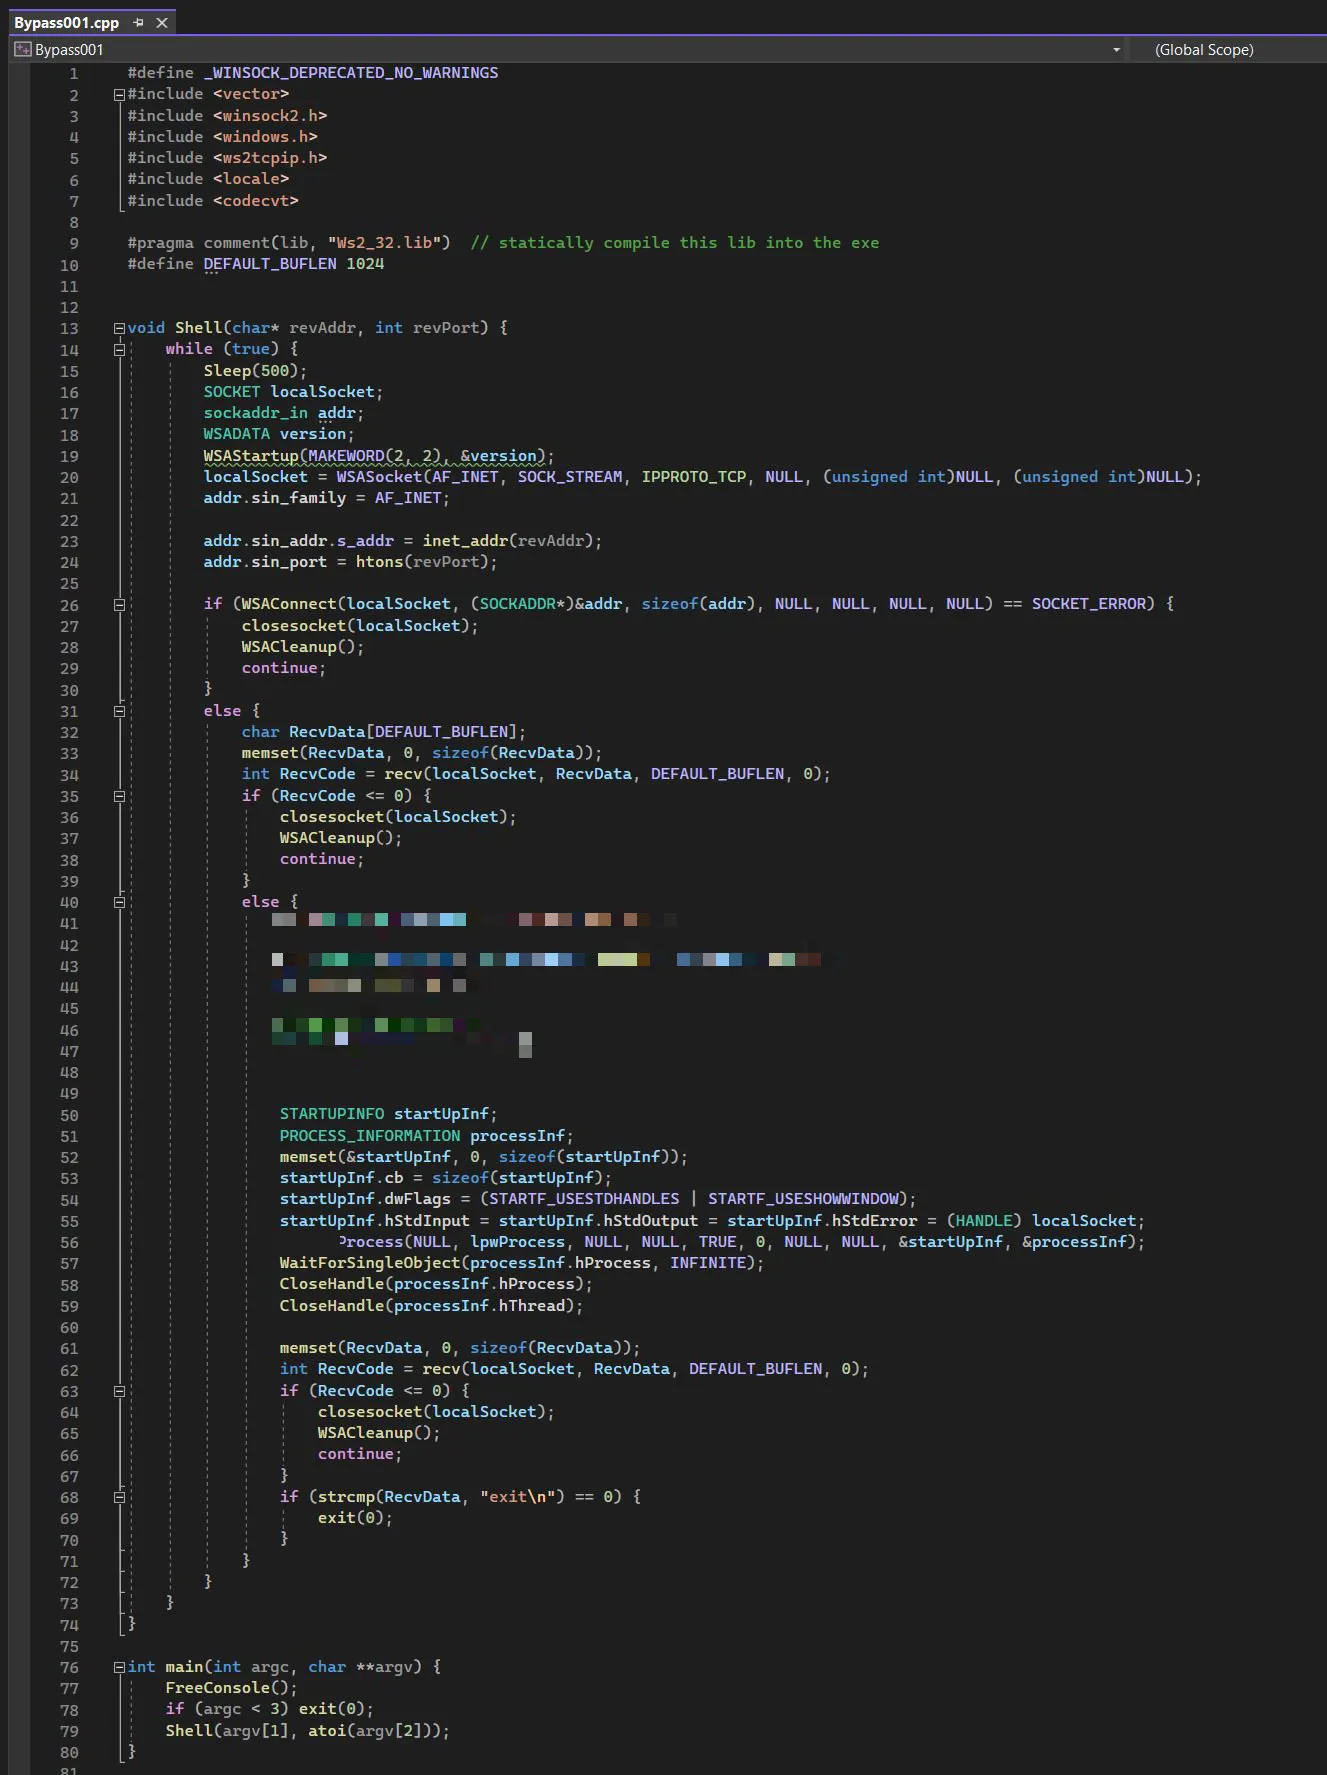
Task: Click <winsock2.h> in the include line
Action: click(x=270, y=116)
